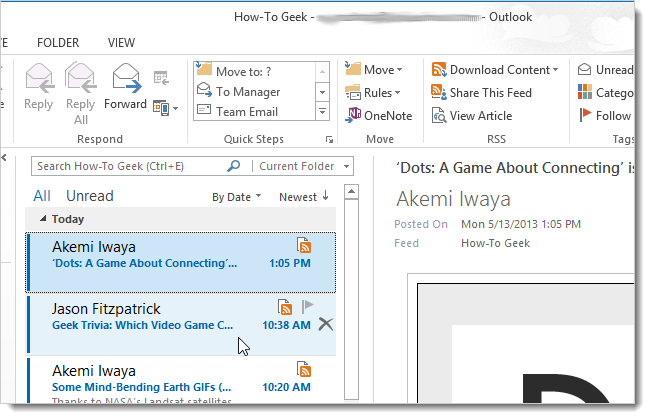Click the Reply button

pyautogui.click(x=39, y=87)
